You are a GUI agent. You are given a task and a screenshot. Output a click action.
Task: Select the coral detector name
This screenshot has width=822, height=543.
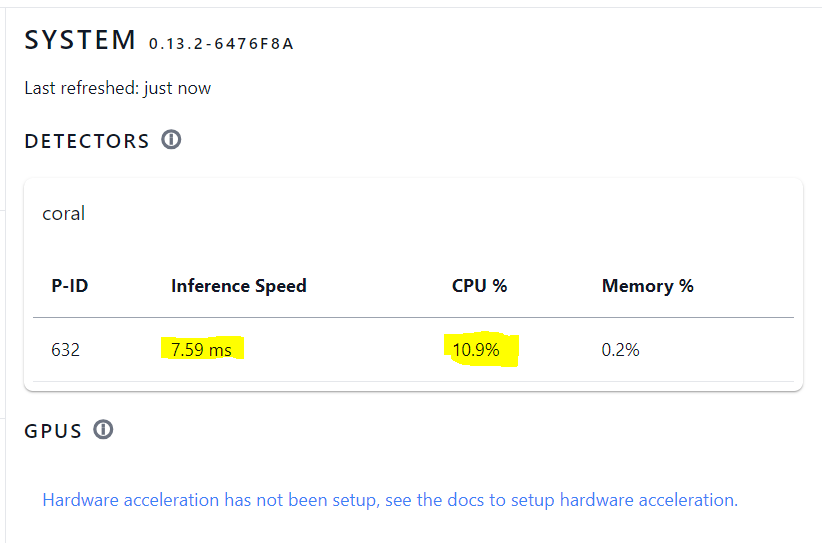click(63, 213)
